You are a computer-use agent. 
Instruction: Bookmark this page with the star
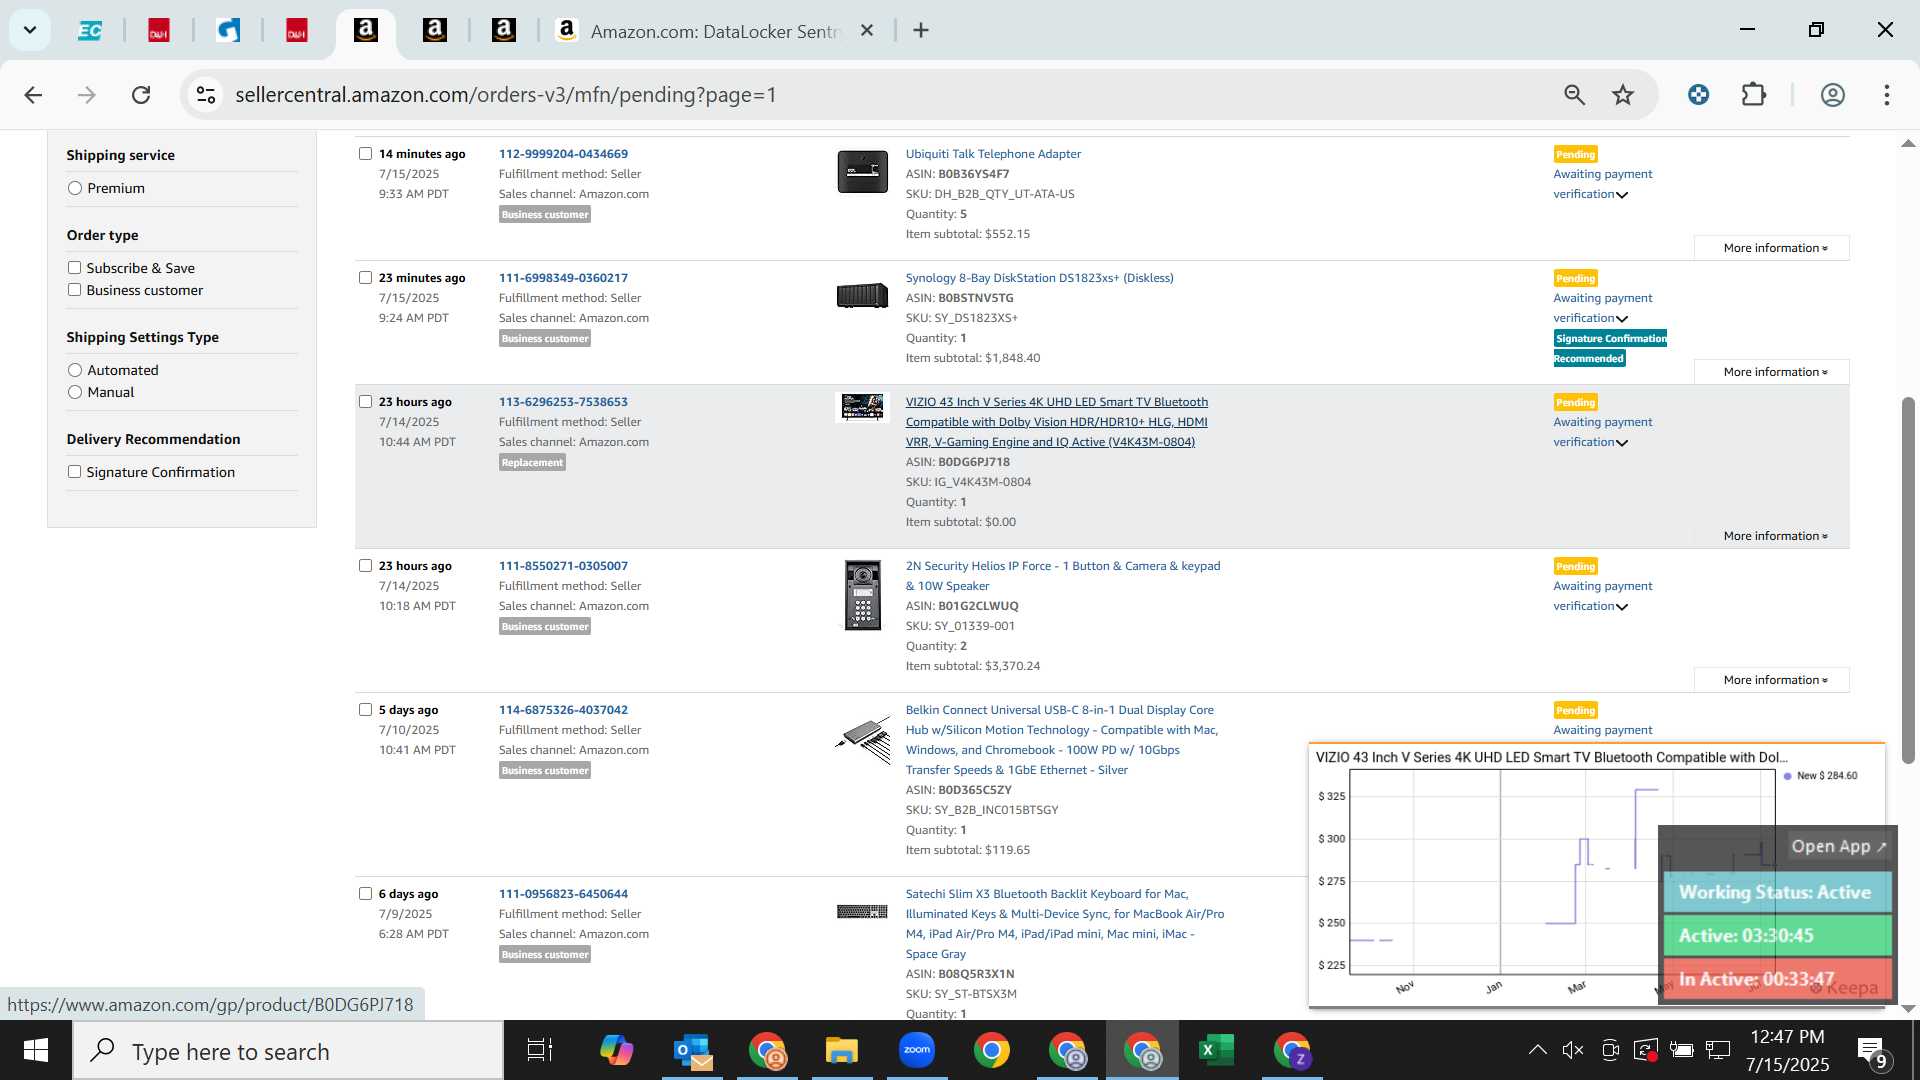1623,95
